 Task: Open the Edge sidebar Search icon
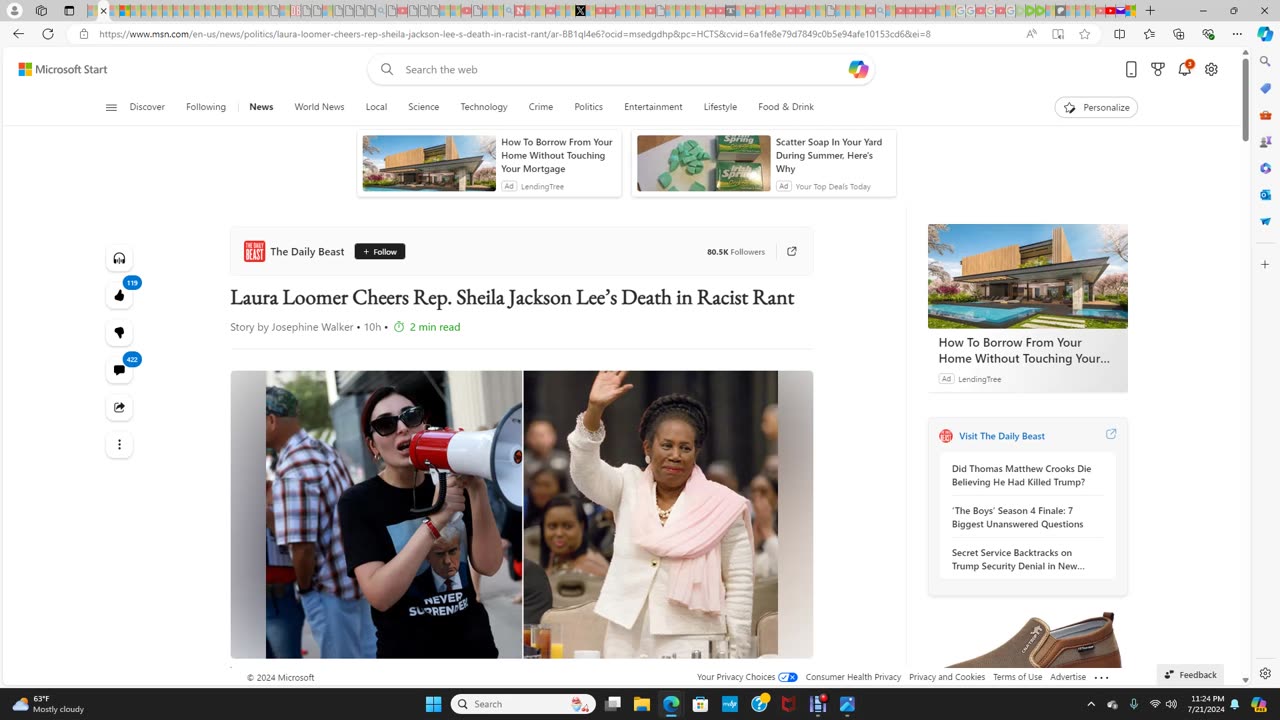(x=1265, y=62)
